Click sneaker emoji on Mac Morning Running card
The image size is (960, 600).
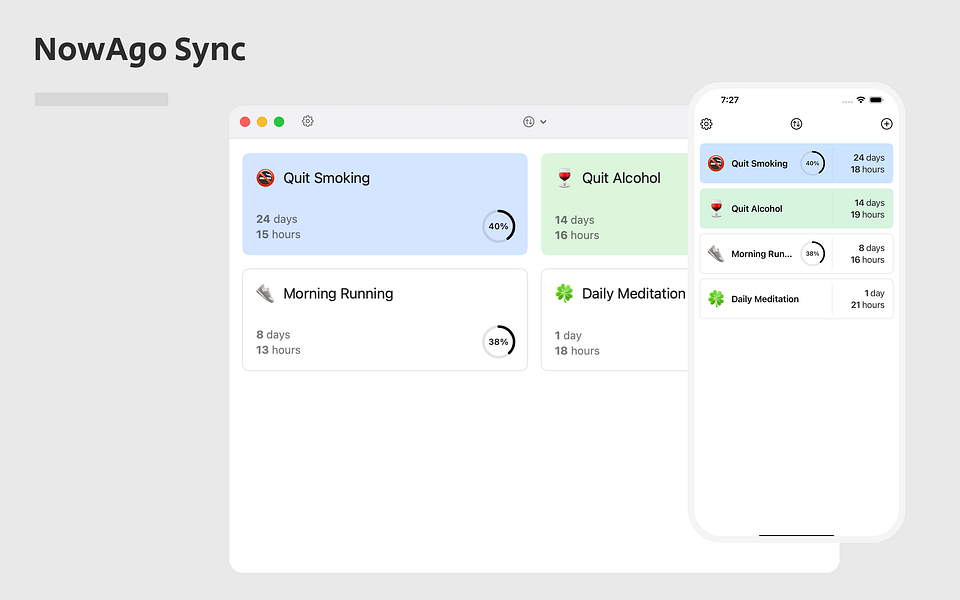pyautogui.click(x=265, y=294)
